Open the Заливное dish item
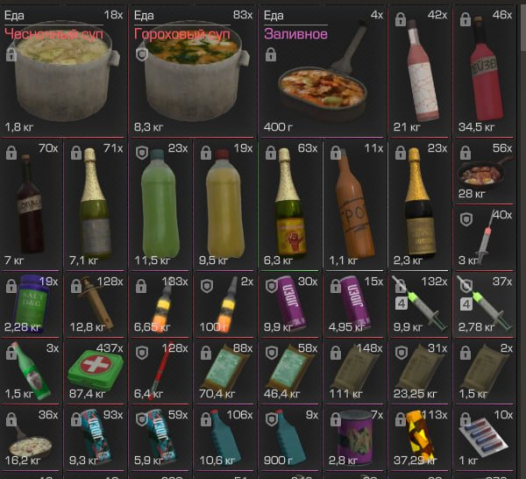 click(322, 72)
